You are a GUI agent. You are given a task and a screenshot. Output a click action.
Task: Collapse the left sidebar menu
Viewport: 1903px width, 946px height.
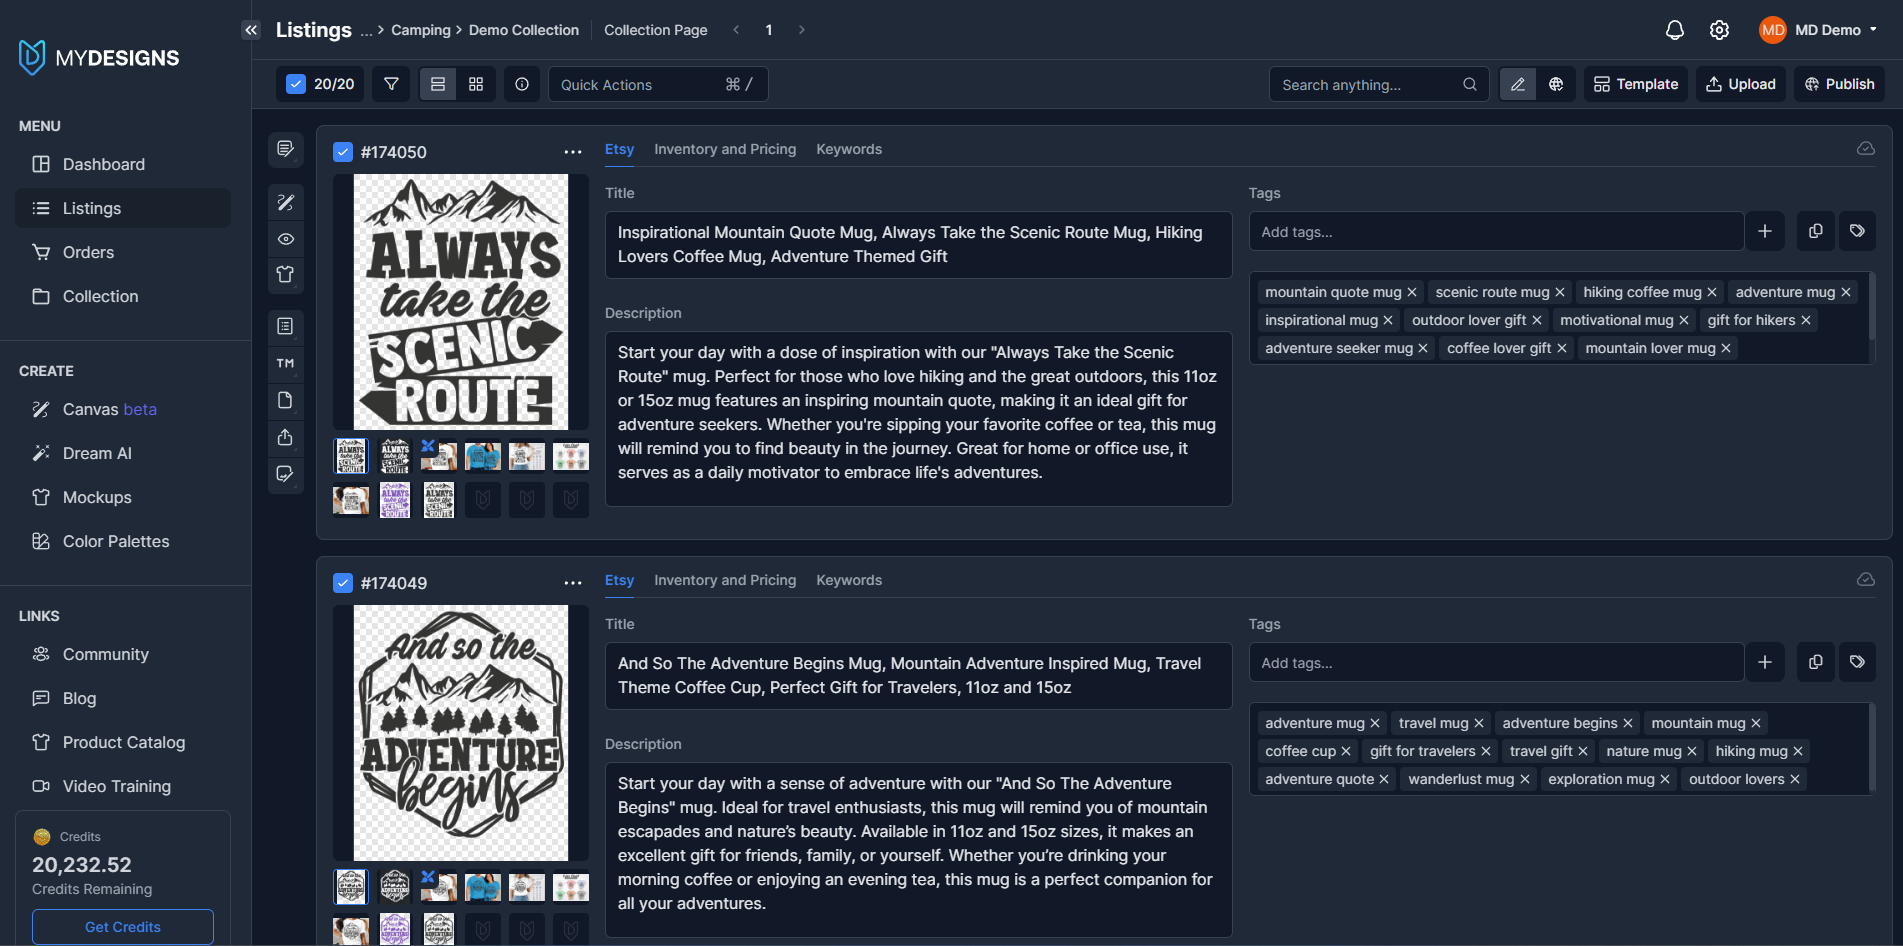click(251, 30)
